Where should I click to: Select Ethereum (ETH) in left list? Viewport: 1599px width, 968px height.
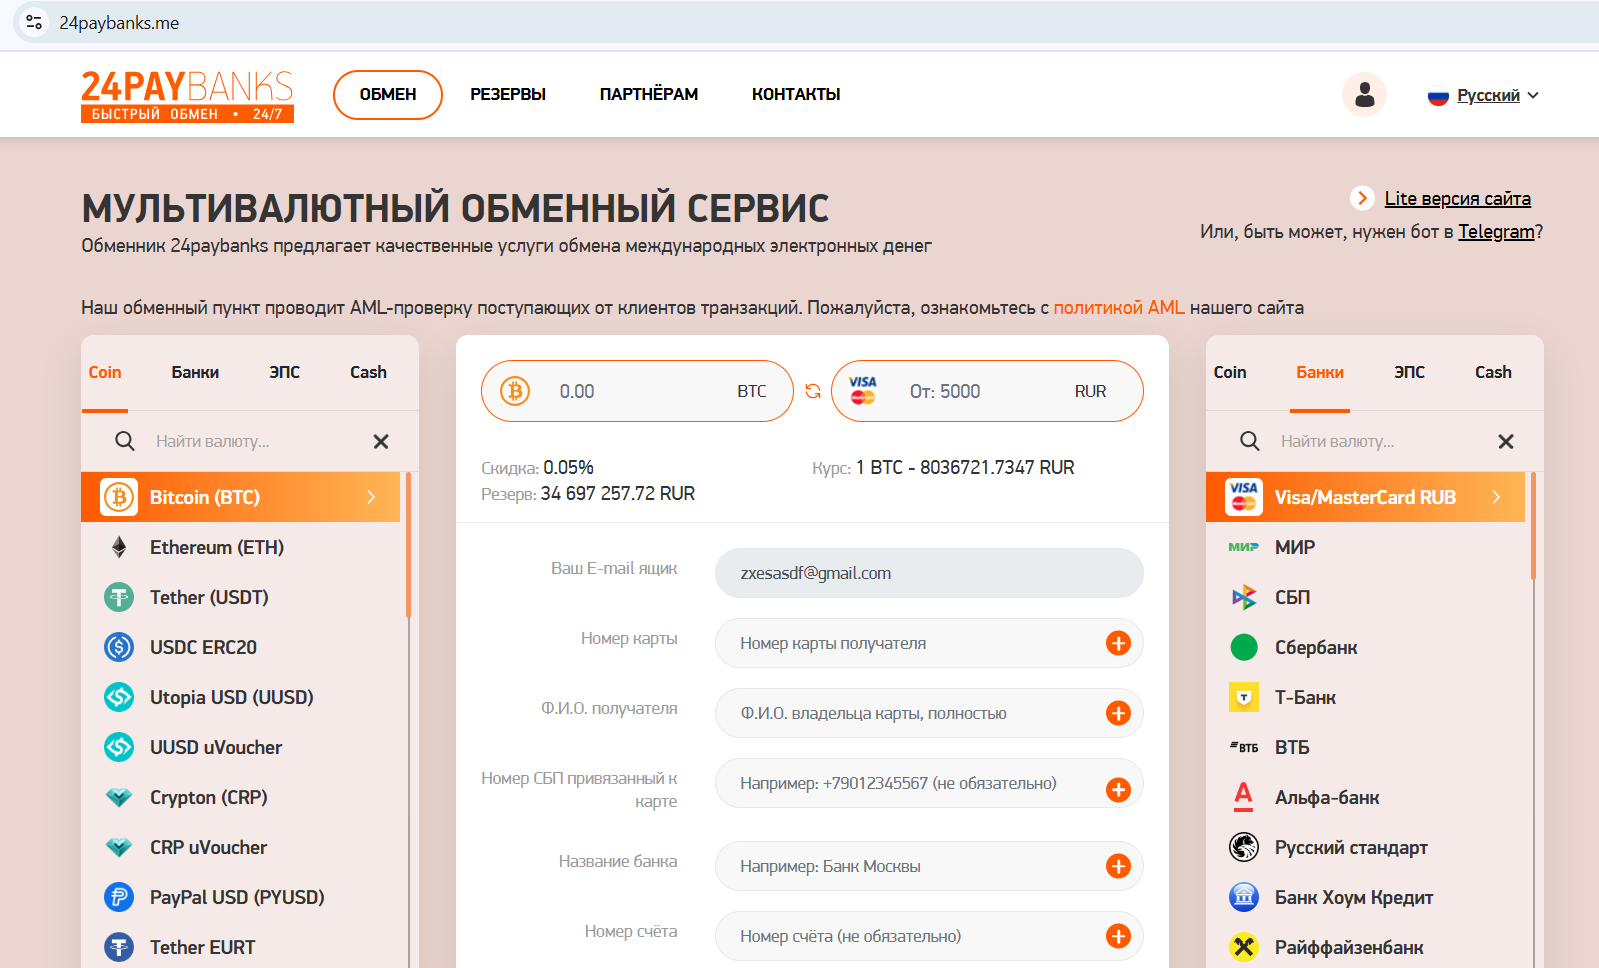tap(217, 547)
